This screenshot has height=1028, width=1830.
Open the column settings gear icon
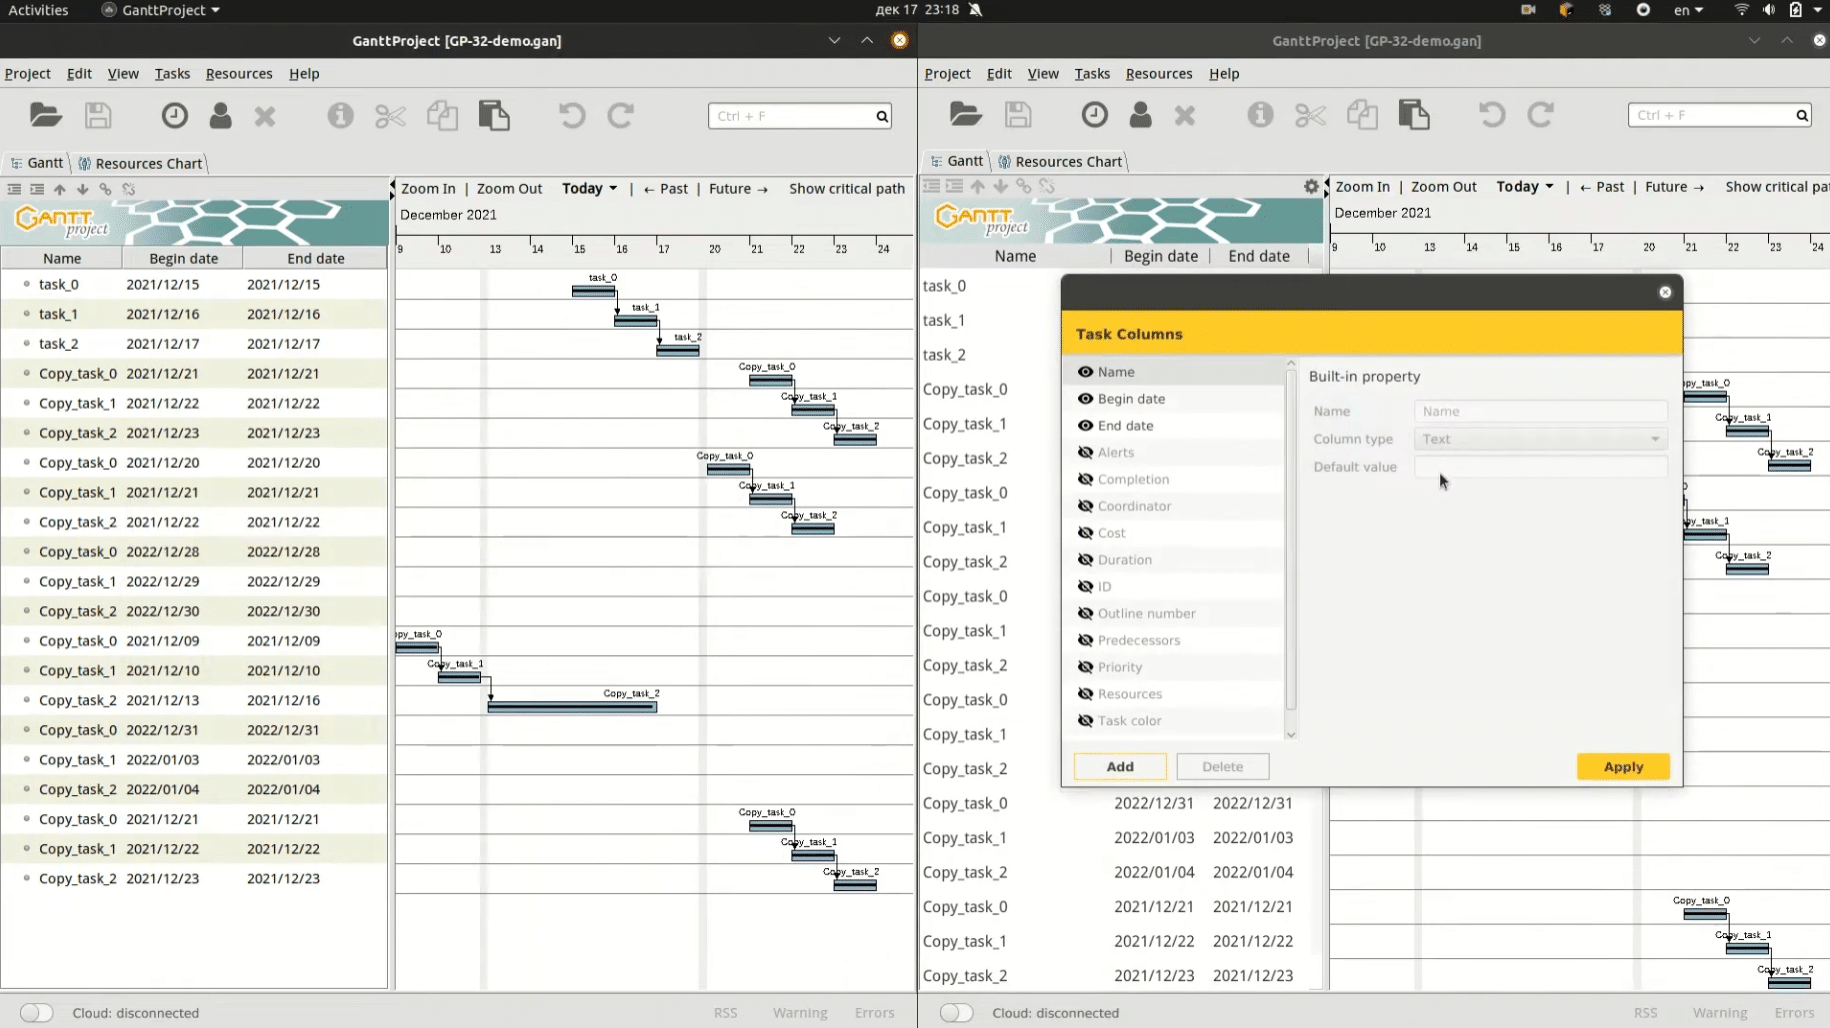click(1311, 186)
